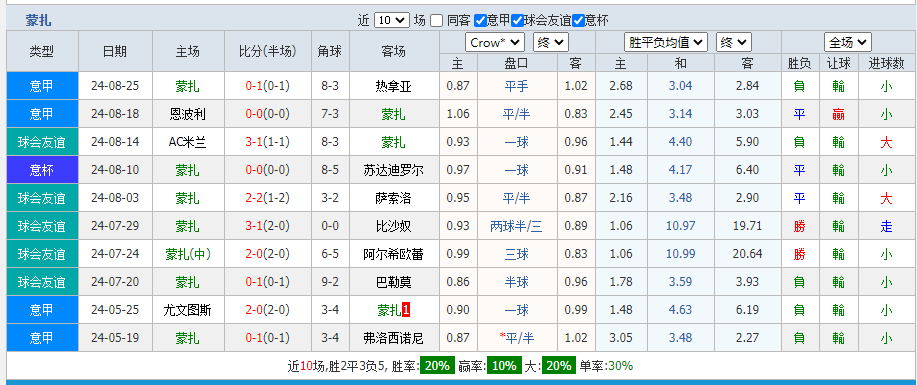Viewport: 917px width, 385px height.
Task: Click the 角球 column header
Action: coord(330,51)
